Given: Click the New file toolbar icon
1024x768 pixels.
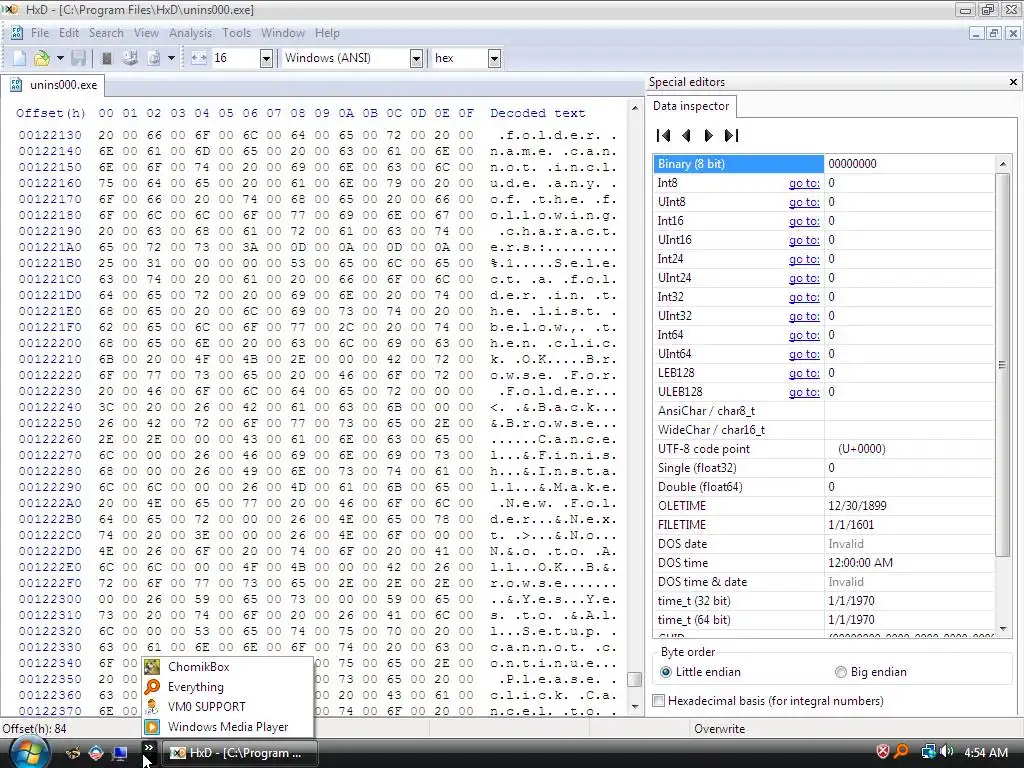Looking at the screenshot, I should pos(20,58).
